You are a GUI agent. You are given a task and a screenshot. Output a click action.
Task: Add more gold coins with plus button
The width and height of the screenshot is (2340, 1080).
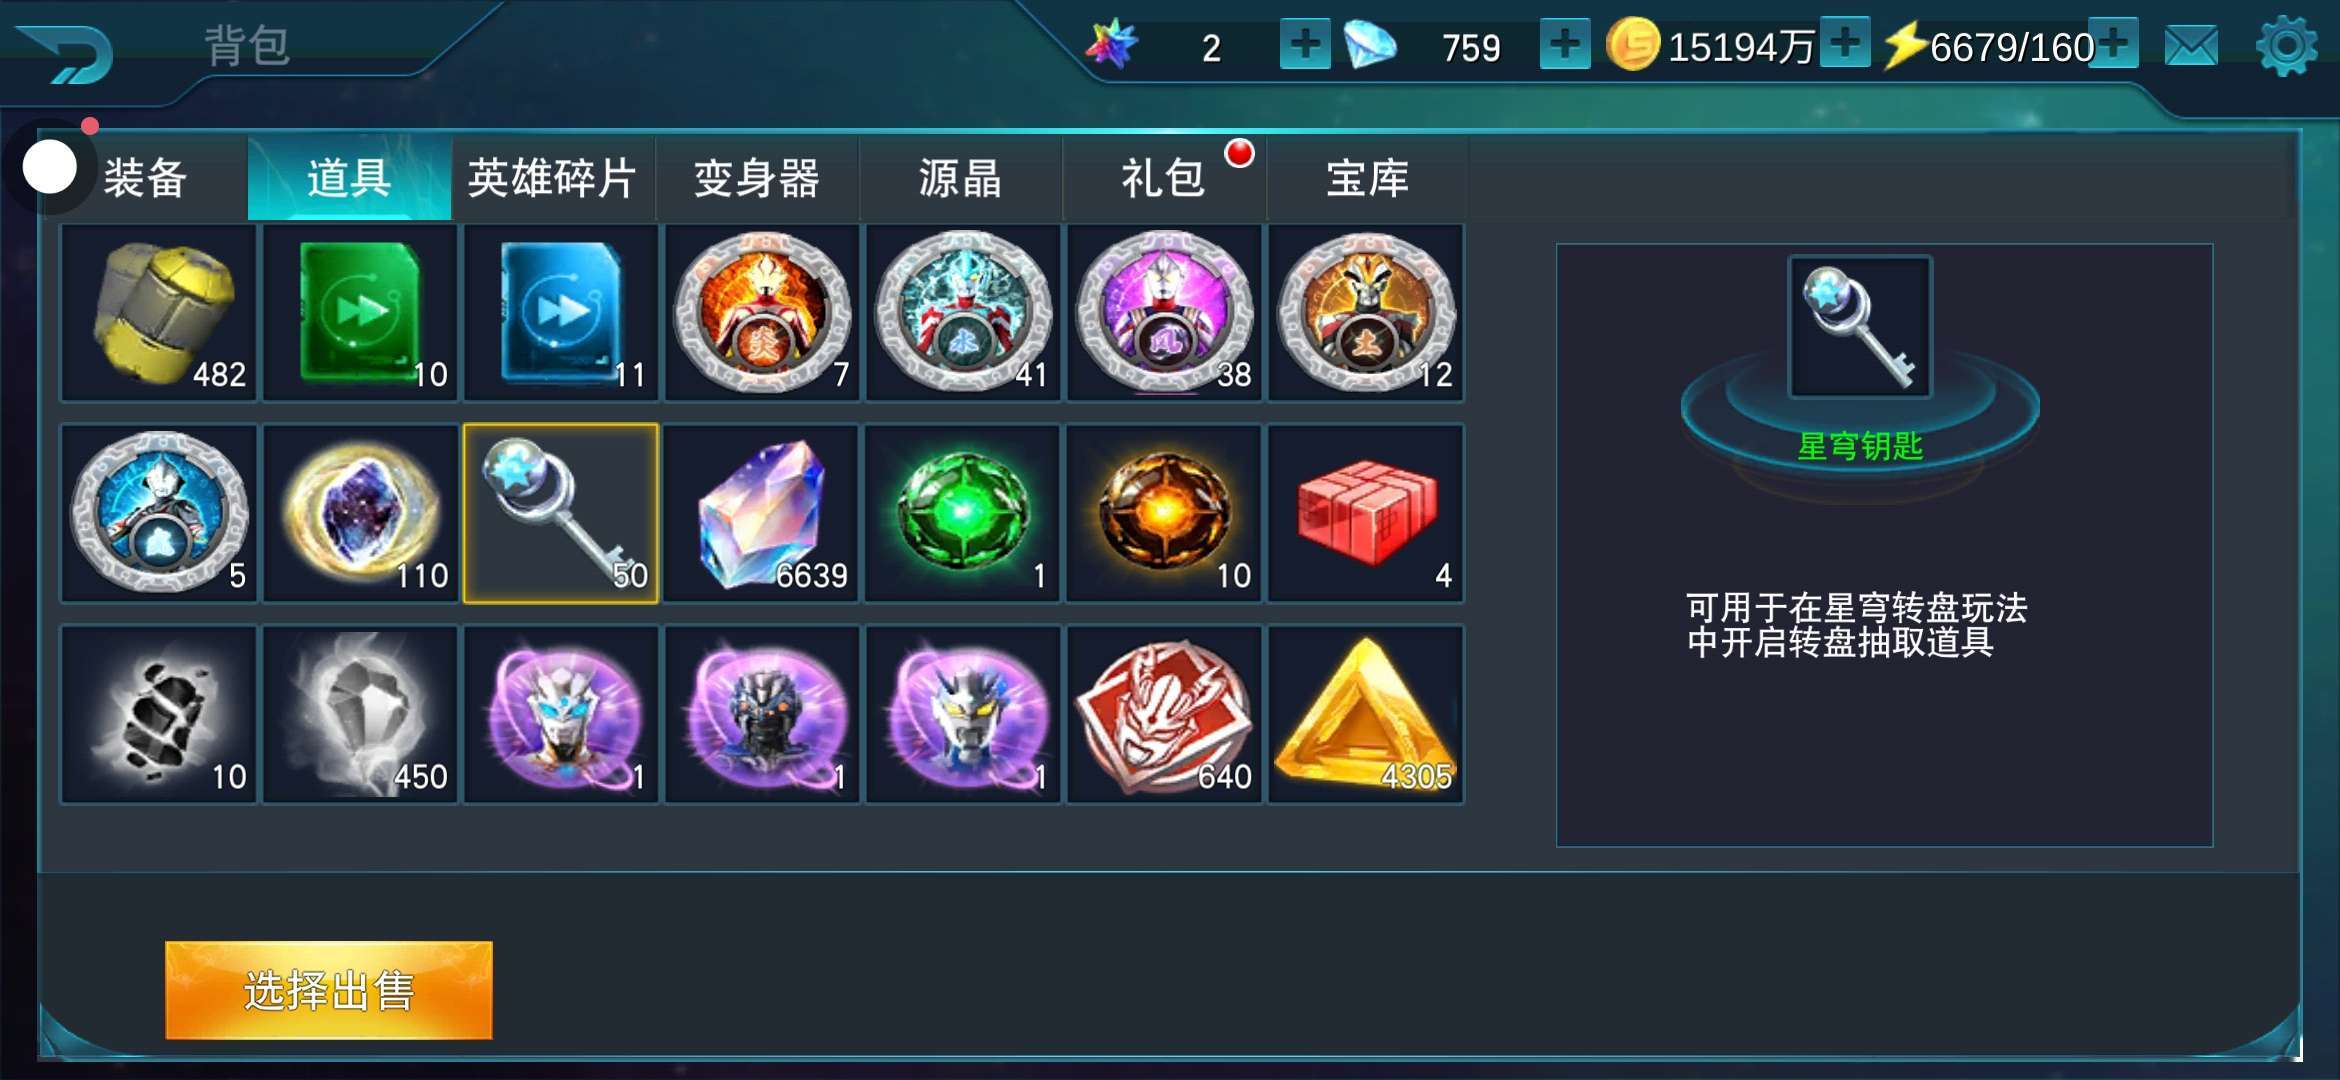1845,43
